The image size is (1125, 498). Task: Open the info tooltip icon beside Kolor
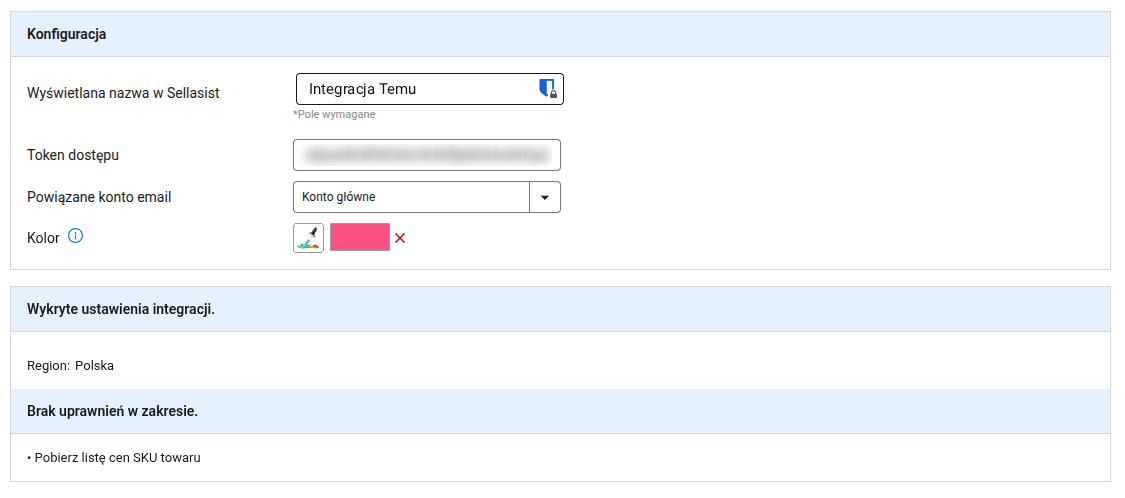[75, 236]
